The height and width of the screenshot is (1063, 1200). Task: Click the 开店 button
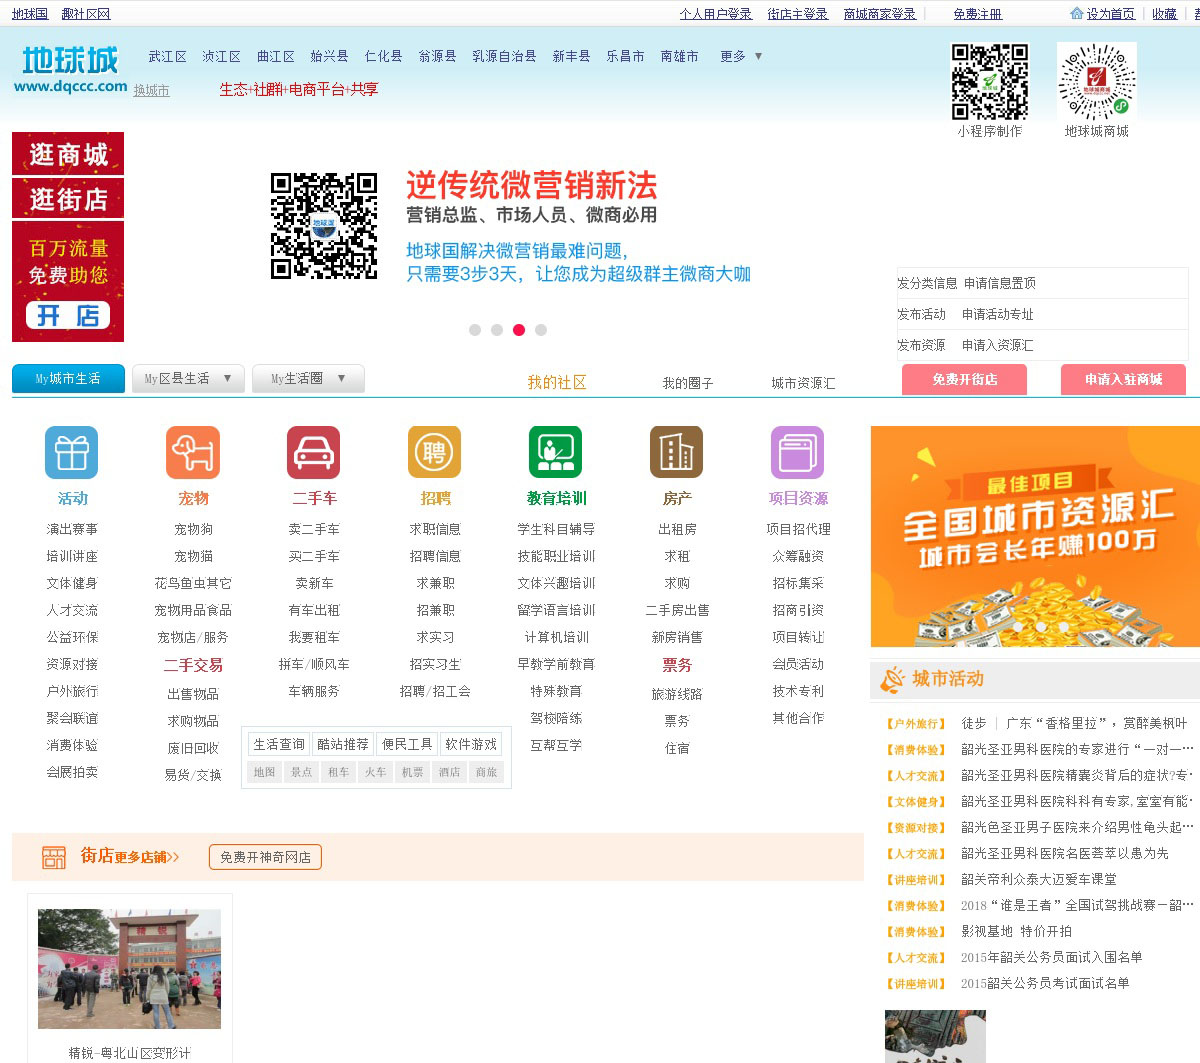click(x=68, y=316)
